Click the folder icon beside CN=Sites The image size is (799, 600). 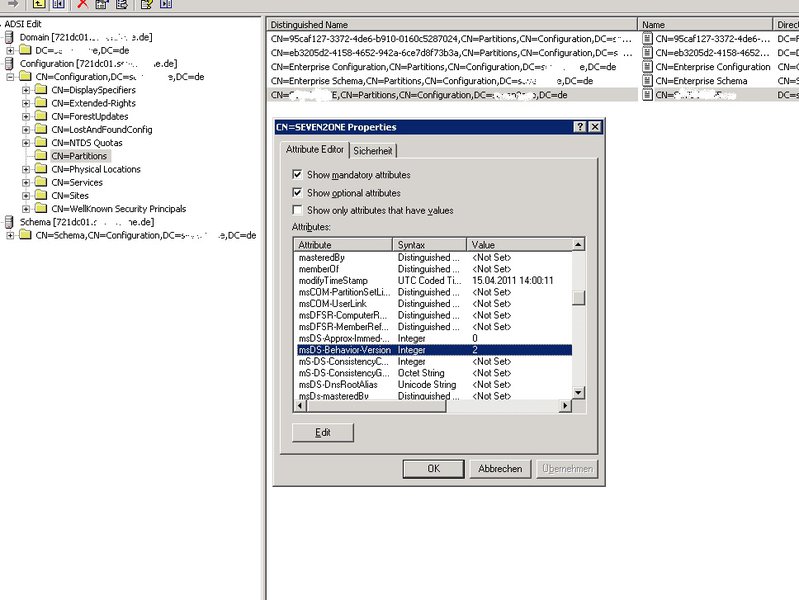tap(41, 195)
